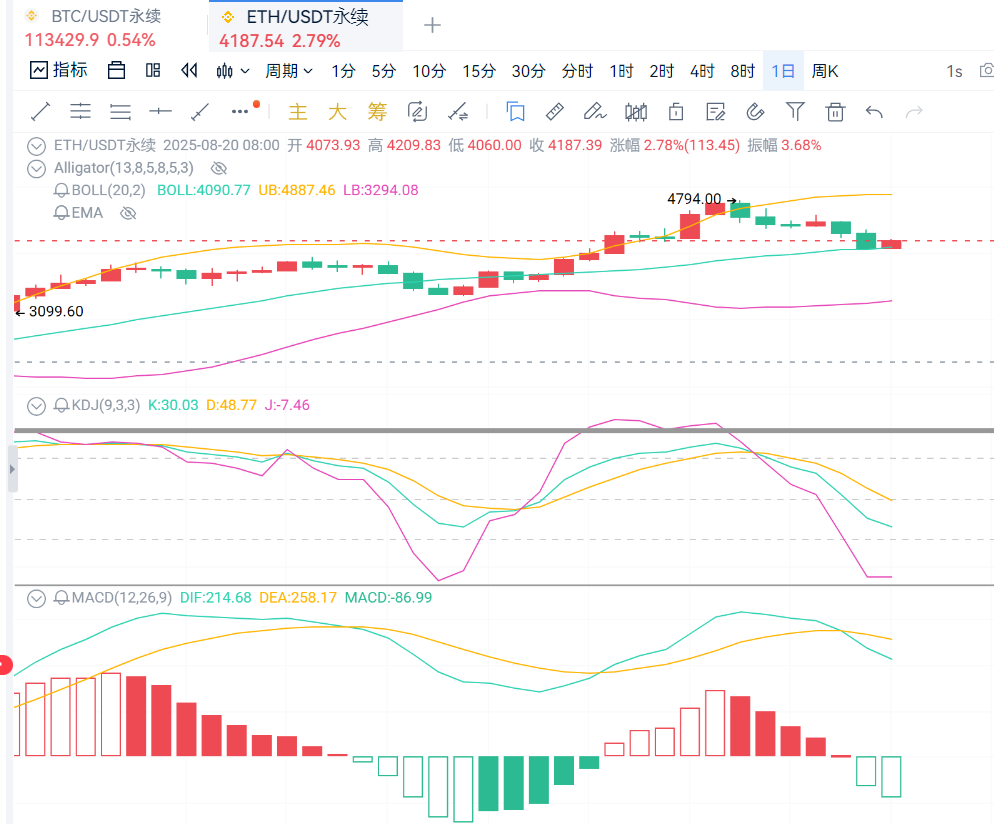Click the filter funnel icon
The image size is (994, 824).
coord(795,112)
